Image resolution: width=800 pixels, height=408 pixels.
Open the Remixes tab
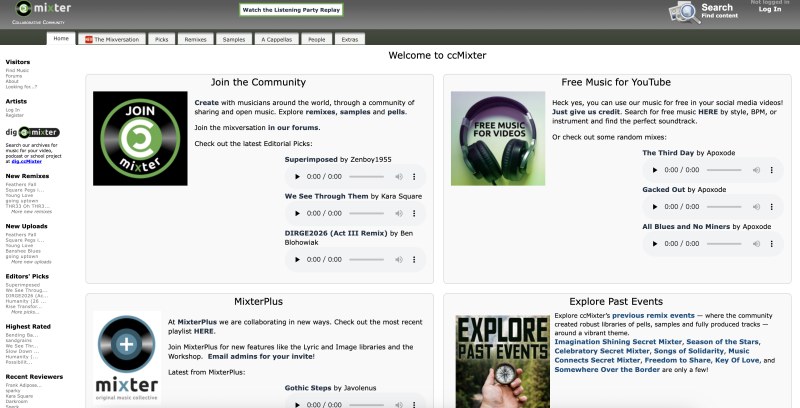point(195,39)
